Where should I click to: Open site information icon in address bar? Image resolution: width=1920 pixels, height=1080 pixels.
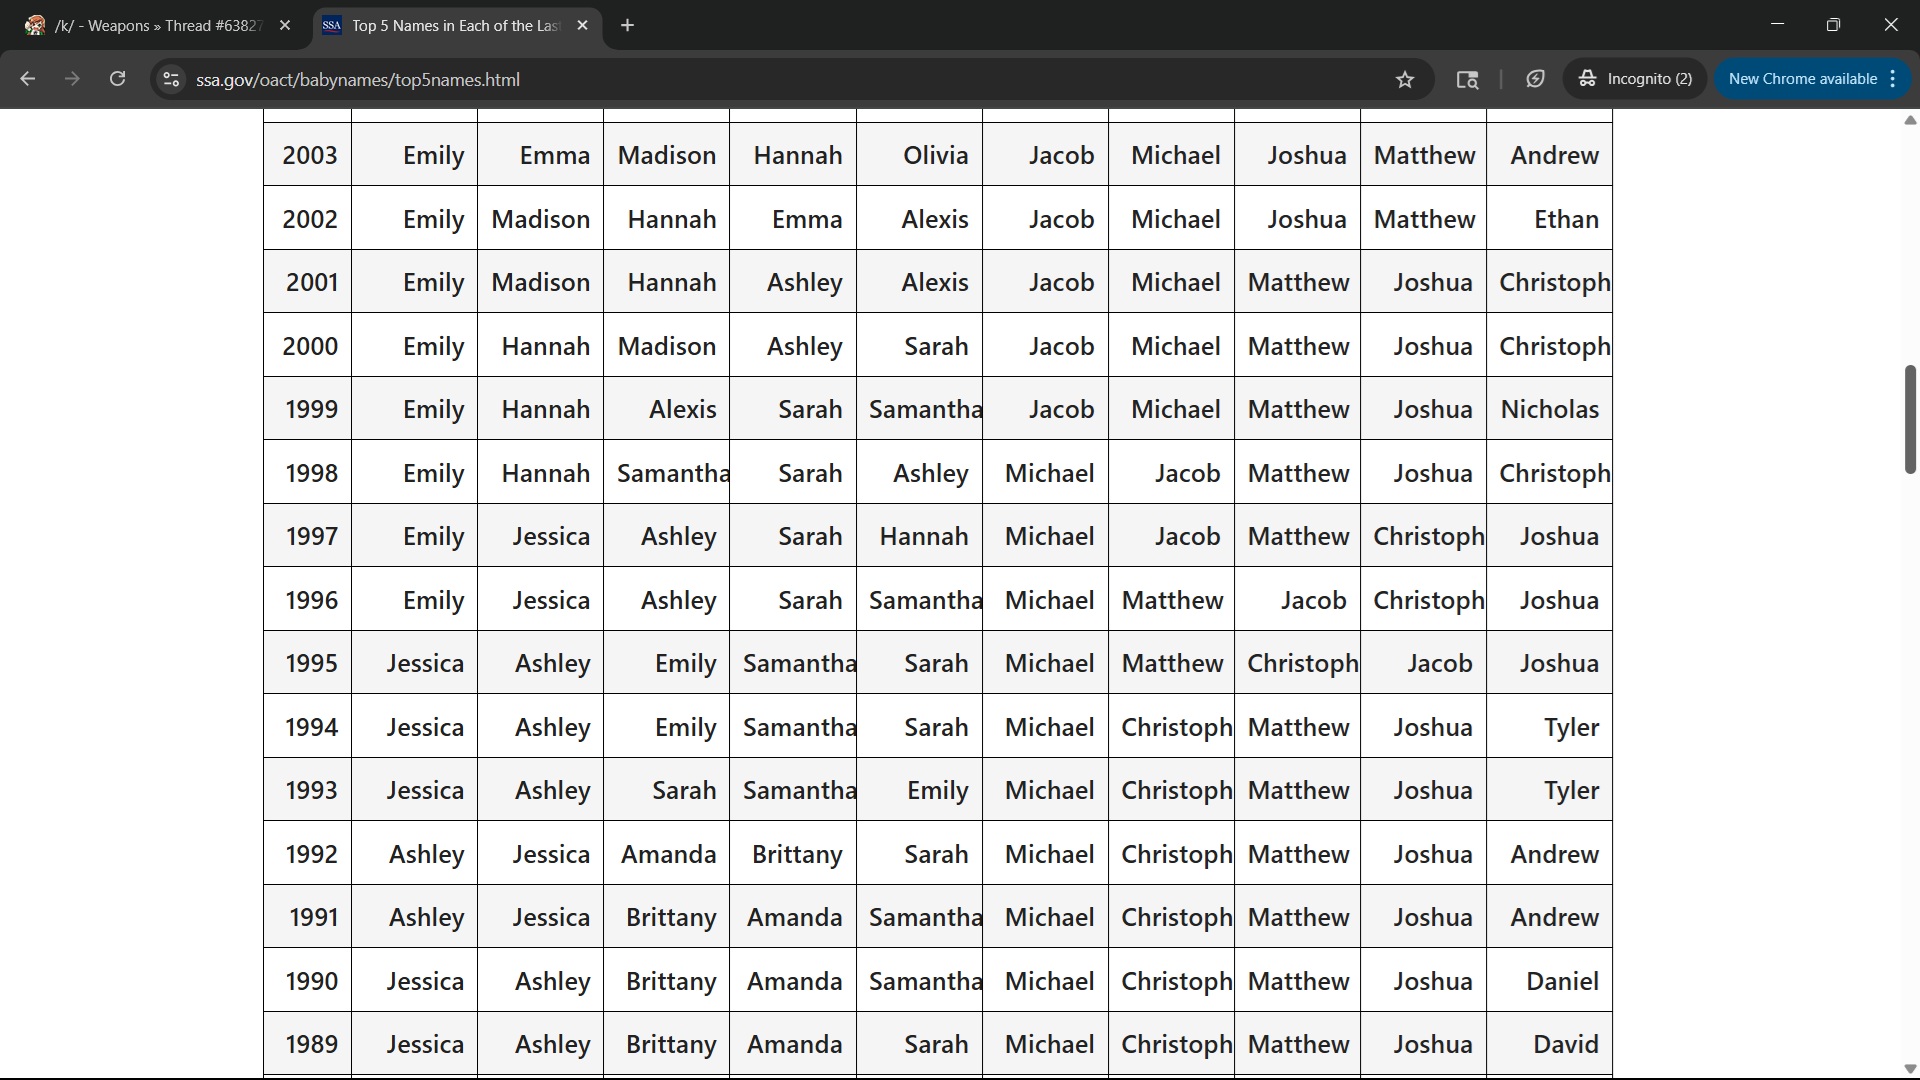click(x=171, y=79)
